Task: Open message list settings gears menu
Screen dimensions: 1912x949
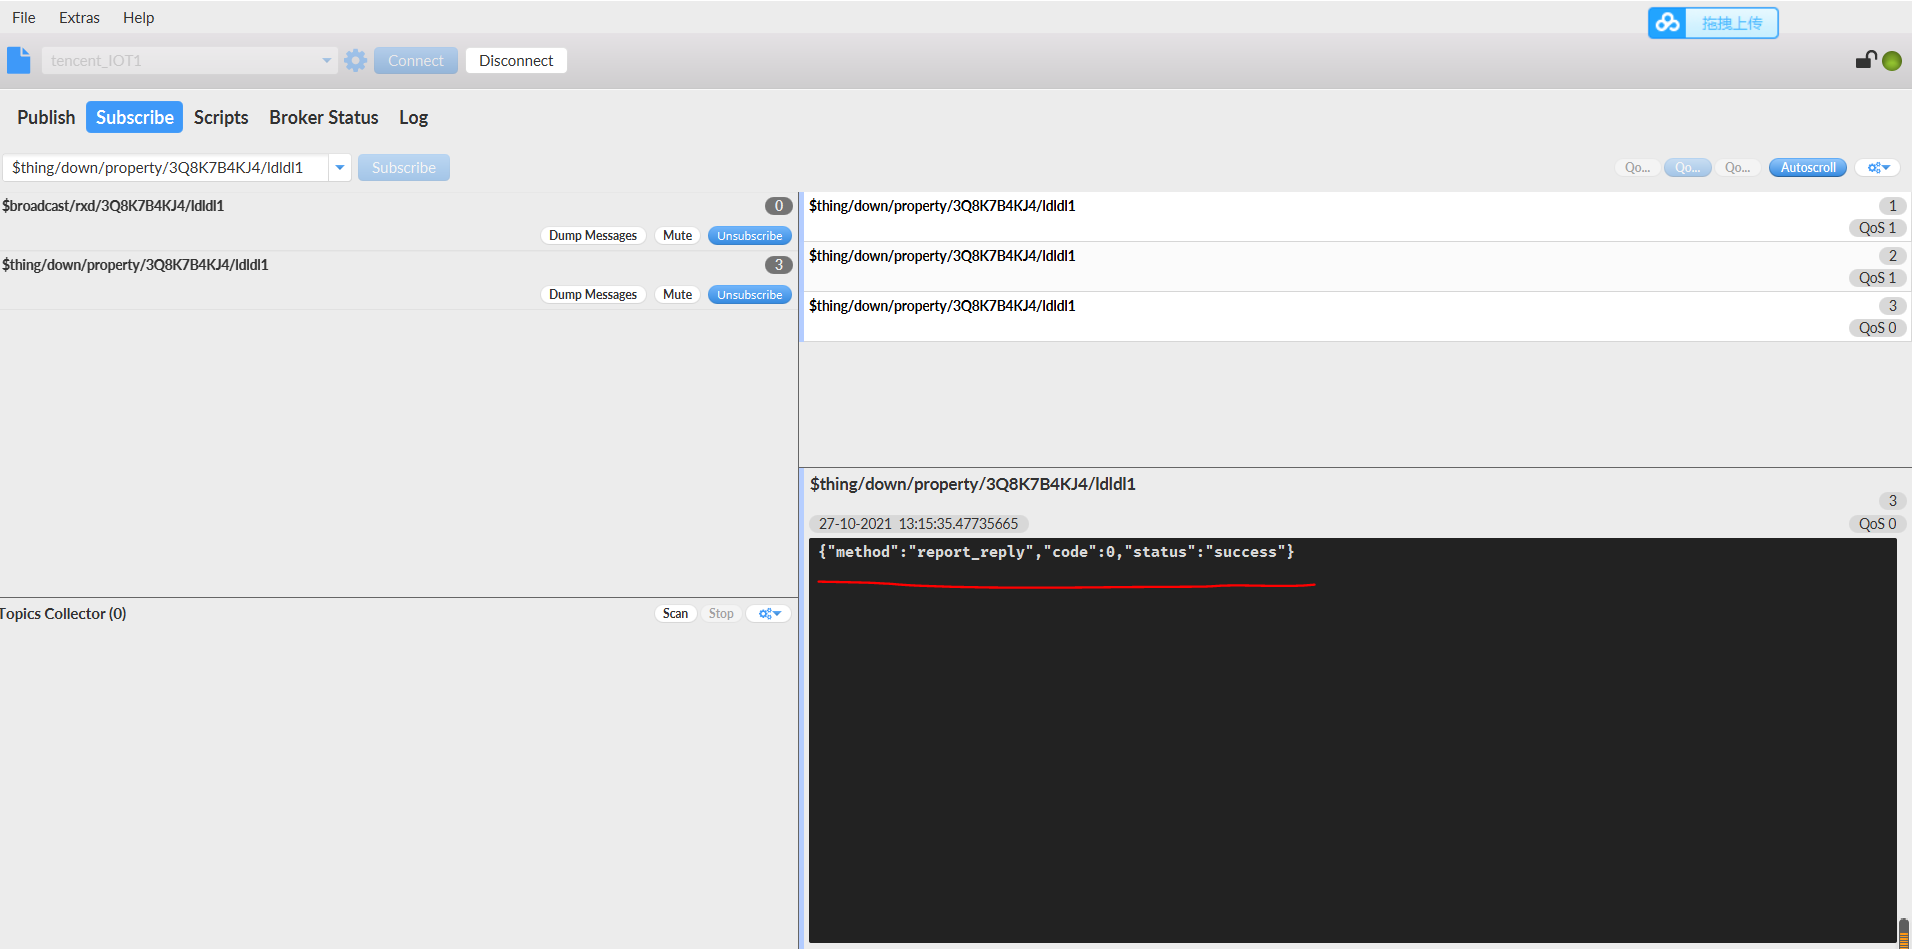Action: coord(1878,168)
